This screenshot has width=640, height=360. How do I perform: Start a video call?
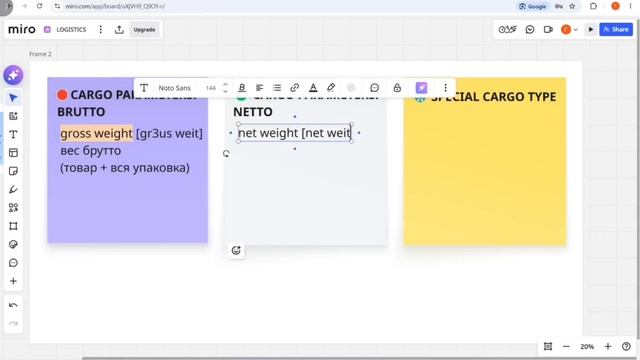point(548,29)
